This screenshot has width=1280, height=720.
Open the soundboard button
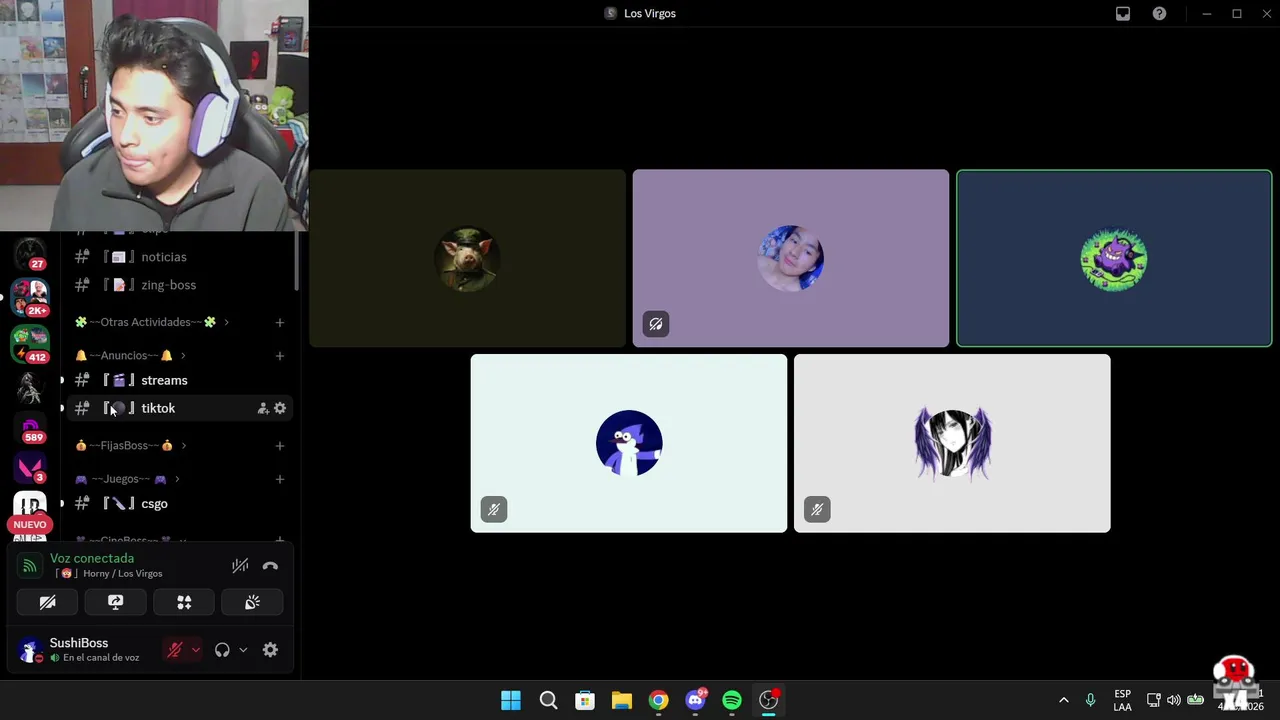click(252, 602)
